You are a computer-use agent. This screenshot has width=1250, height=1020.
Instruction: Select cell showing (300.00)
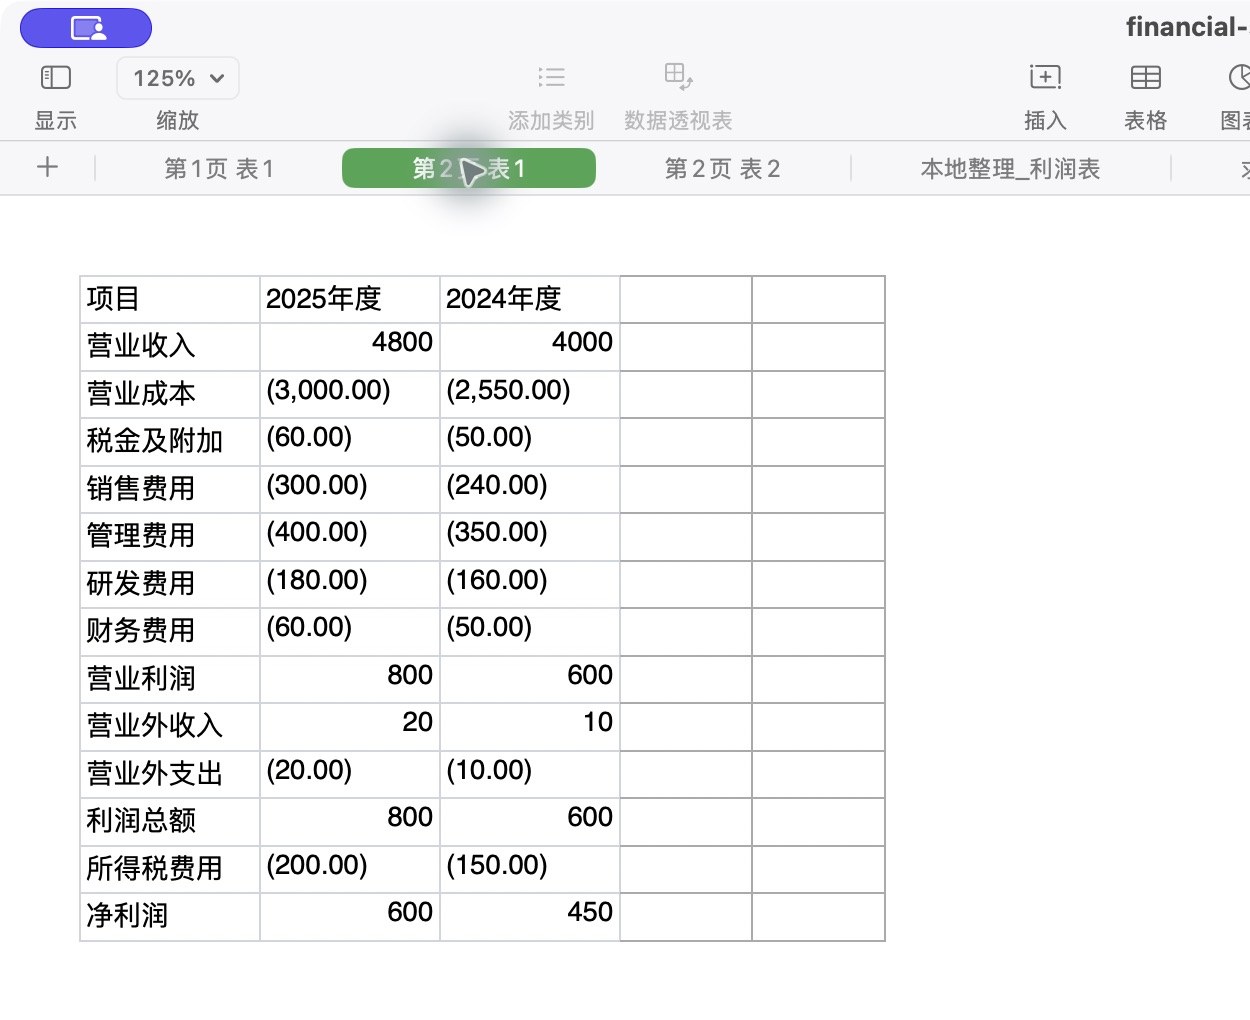click(350, 490)
